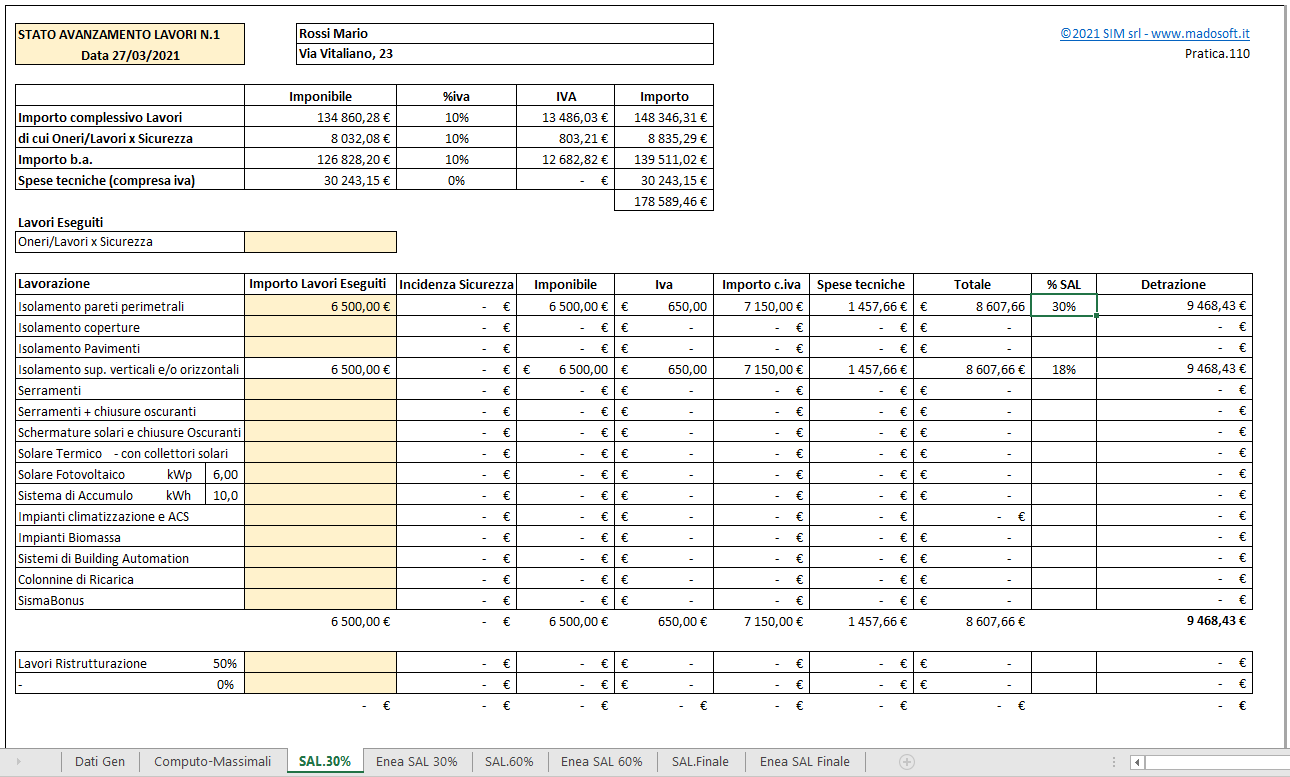Select the Via Vitaliano, 23 address cell
This screenshot has height=777, width=1290.
pos(505,54)
